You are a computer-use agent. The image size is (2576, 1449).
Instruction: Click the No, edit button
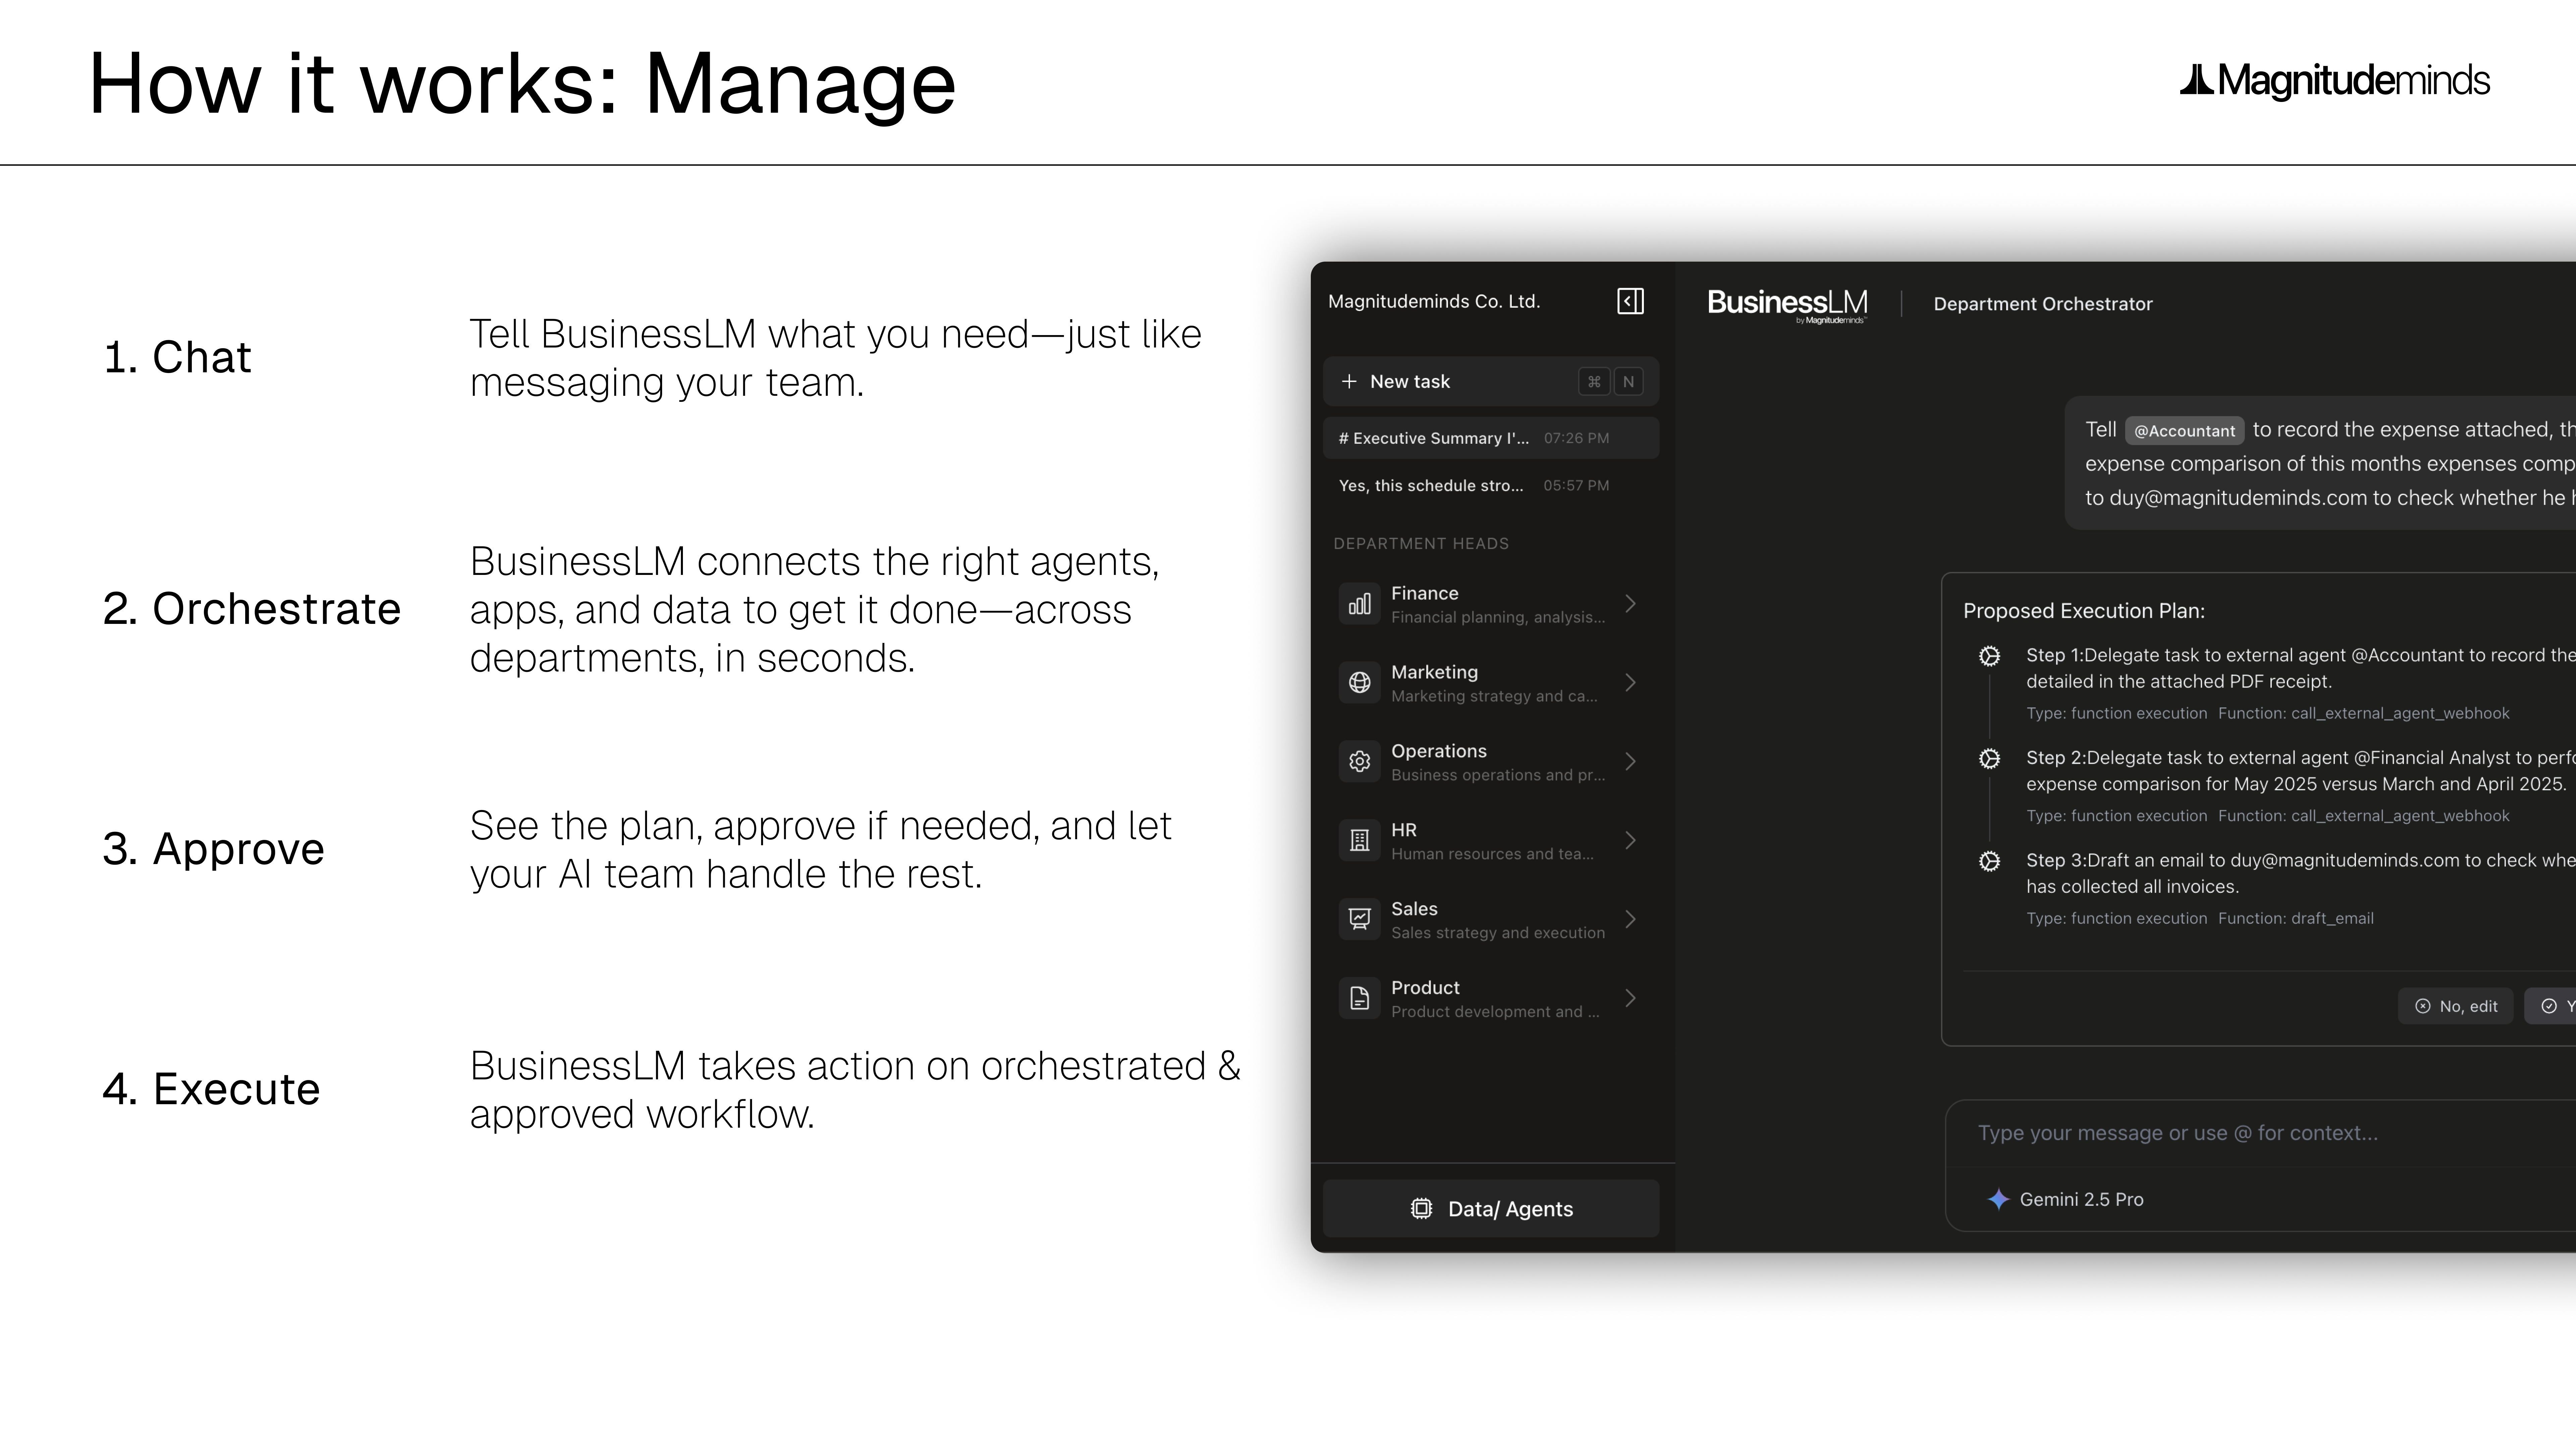click(x=2456, y=1006)
